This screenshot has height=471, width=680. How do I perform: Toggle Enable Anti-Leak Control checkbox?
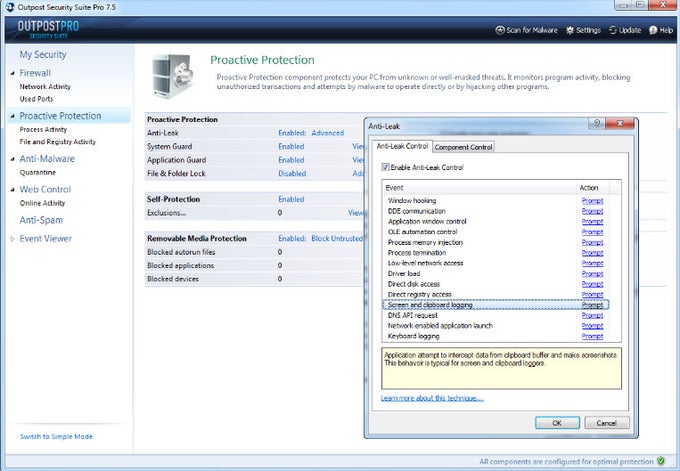[385, 167]
